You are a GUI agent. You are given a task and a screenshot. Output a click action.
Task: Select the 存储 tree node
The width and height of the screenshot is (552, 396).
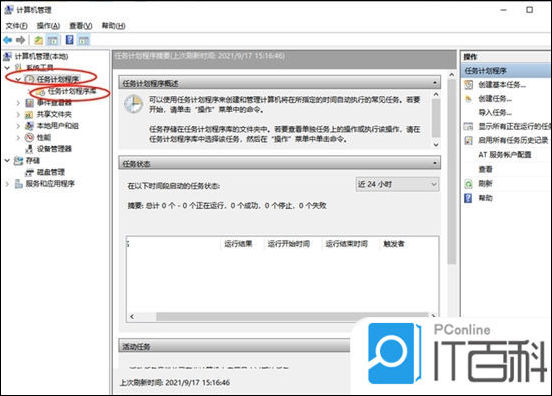(33, 161)
